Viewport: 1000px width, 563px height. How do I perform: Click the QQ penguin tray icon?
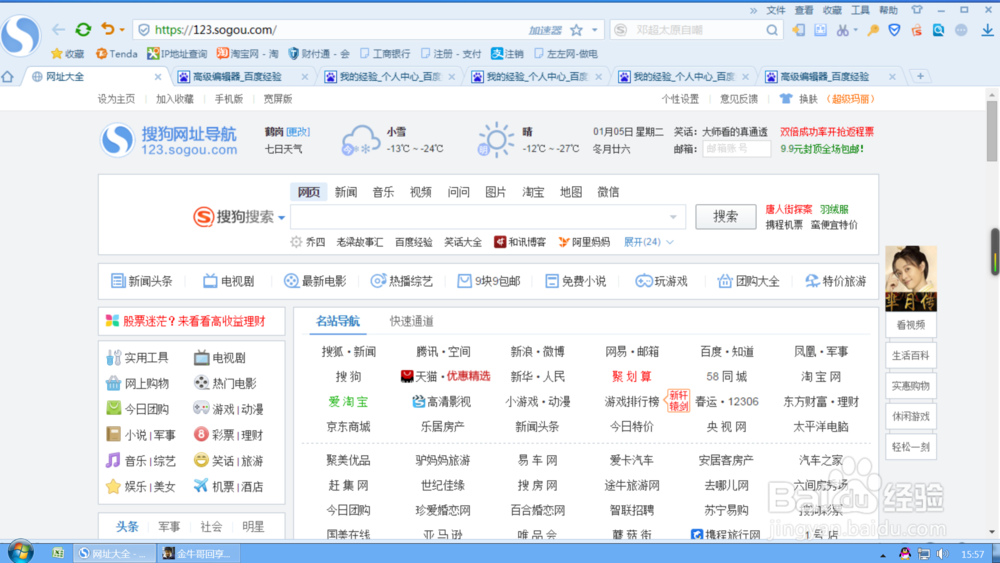904,553
